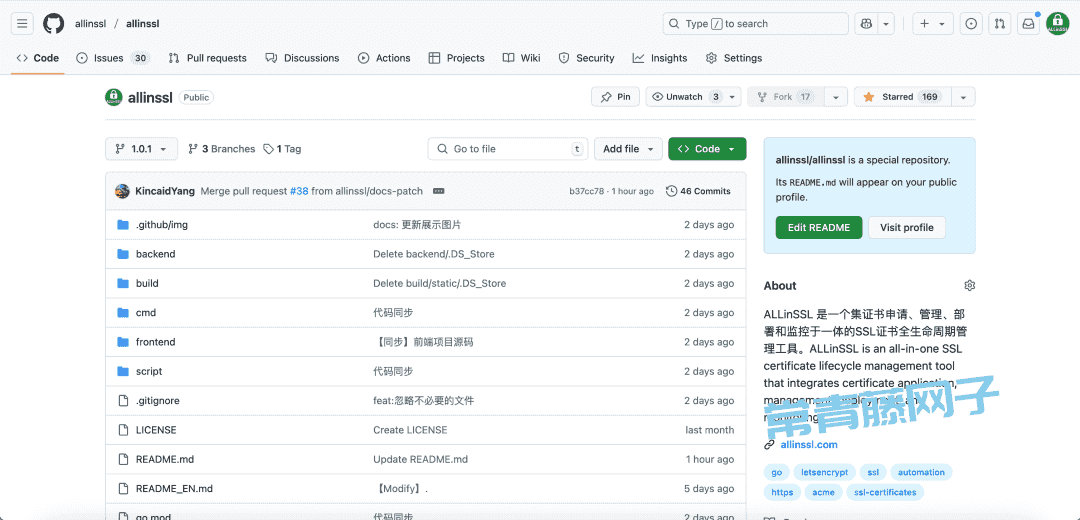This screenshot has width=1080, height=520.
Task: Select the automation topic tag
Action: point(921,472)
